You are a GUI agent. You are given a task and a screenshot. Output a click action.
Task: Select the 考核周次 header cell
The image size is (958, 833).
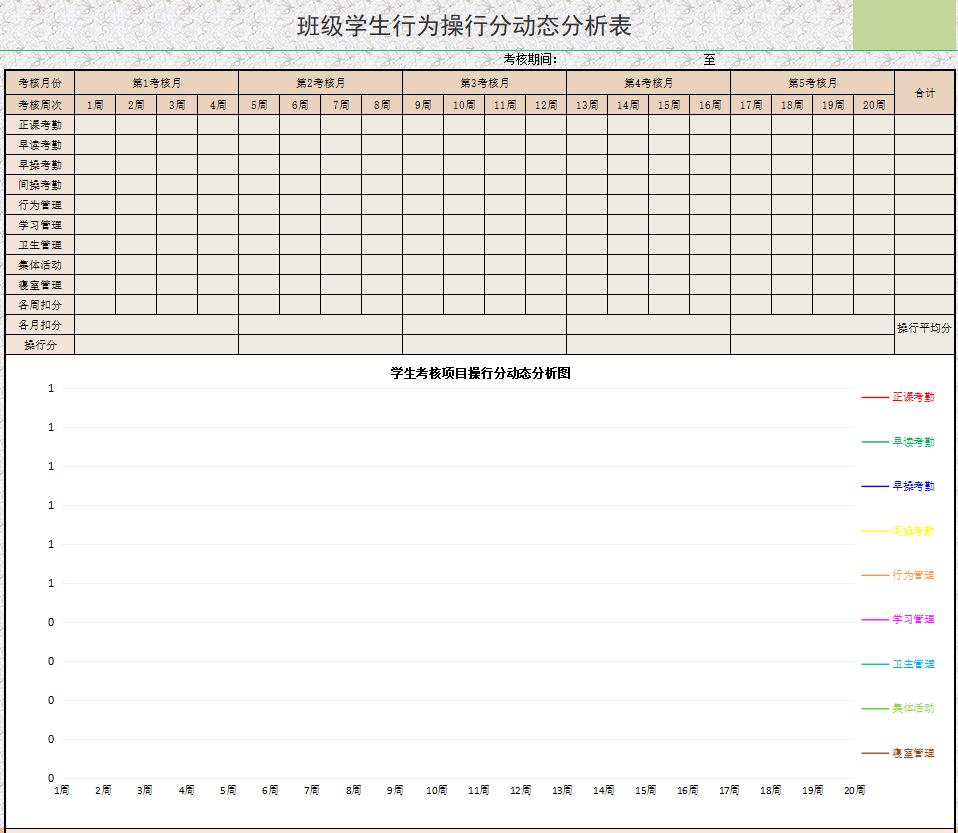click(42, 103)
